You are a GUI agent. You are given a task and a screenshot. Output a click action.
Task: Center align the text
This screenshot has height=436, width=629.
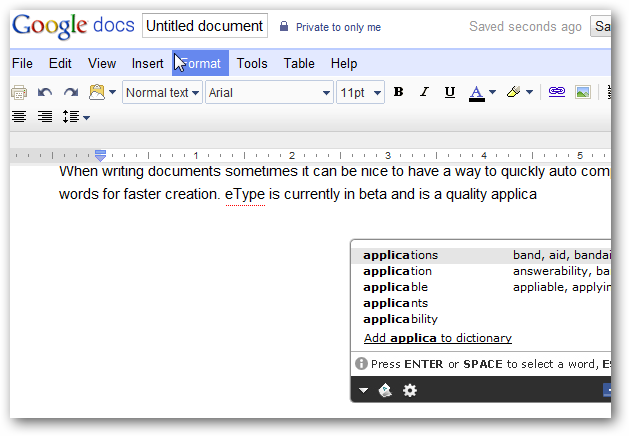point(19,117)
